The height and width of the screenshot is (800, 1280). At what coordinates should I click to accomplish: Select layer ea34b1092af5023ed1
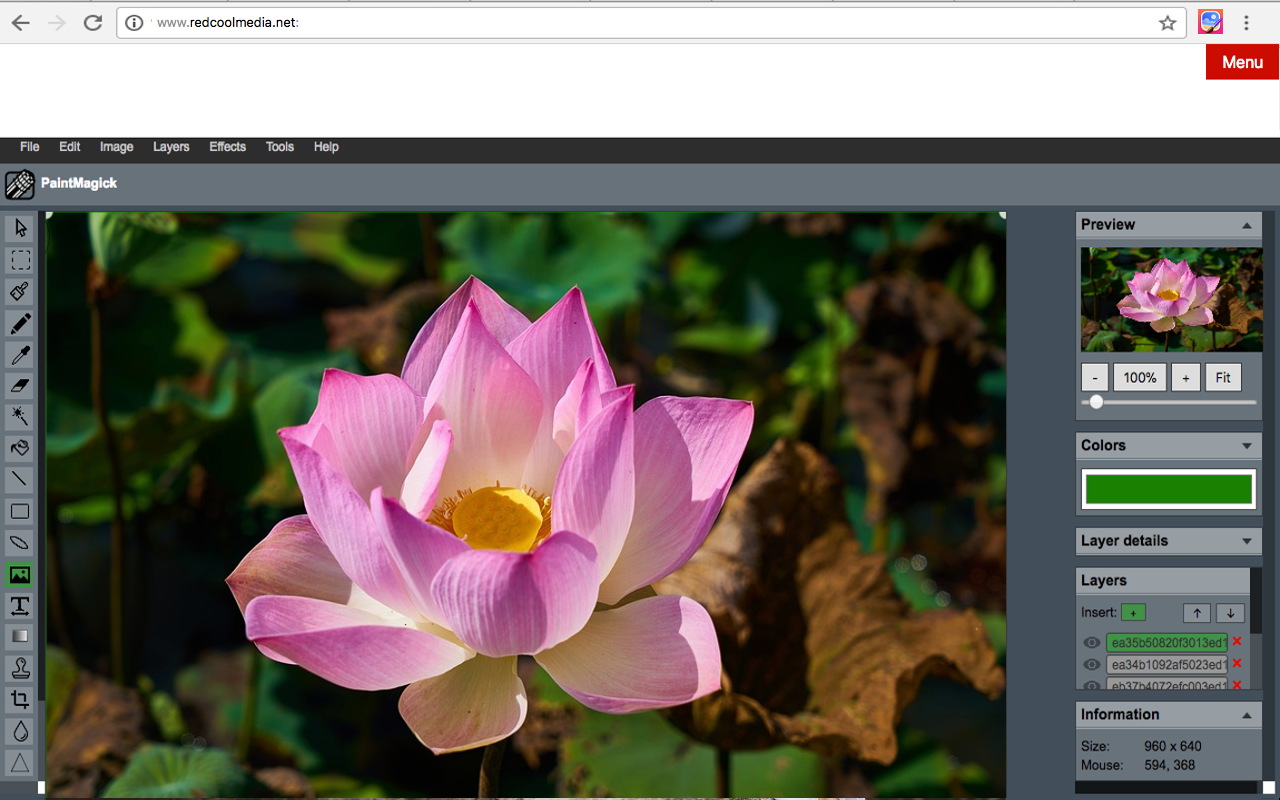coord(1167,664)
